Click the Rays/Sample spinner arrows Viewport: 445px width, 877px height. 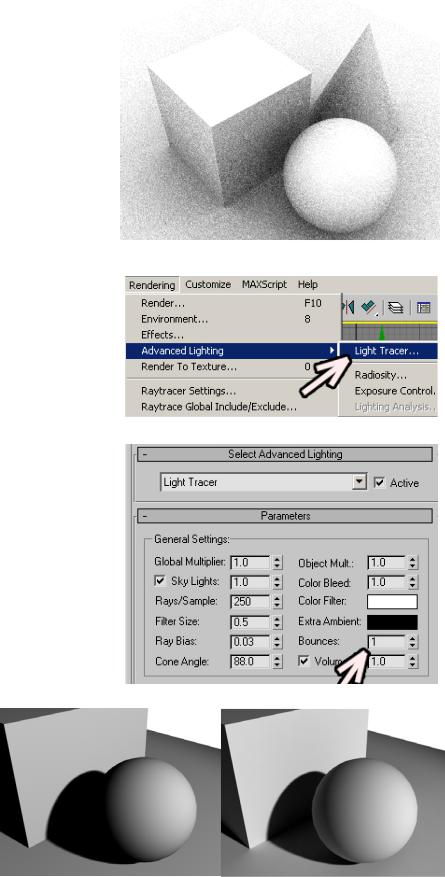click(277, 602)
